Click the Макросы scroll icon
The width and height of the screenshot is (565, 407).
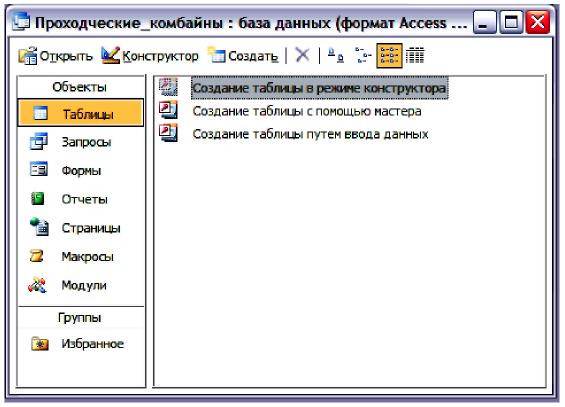(x=37, y=256)
